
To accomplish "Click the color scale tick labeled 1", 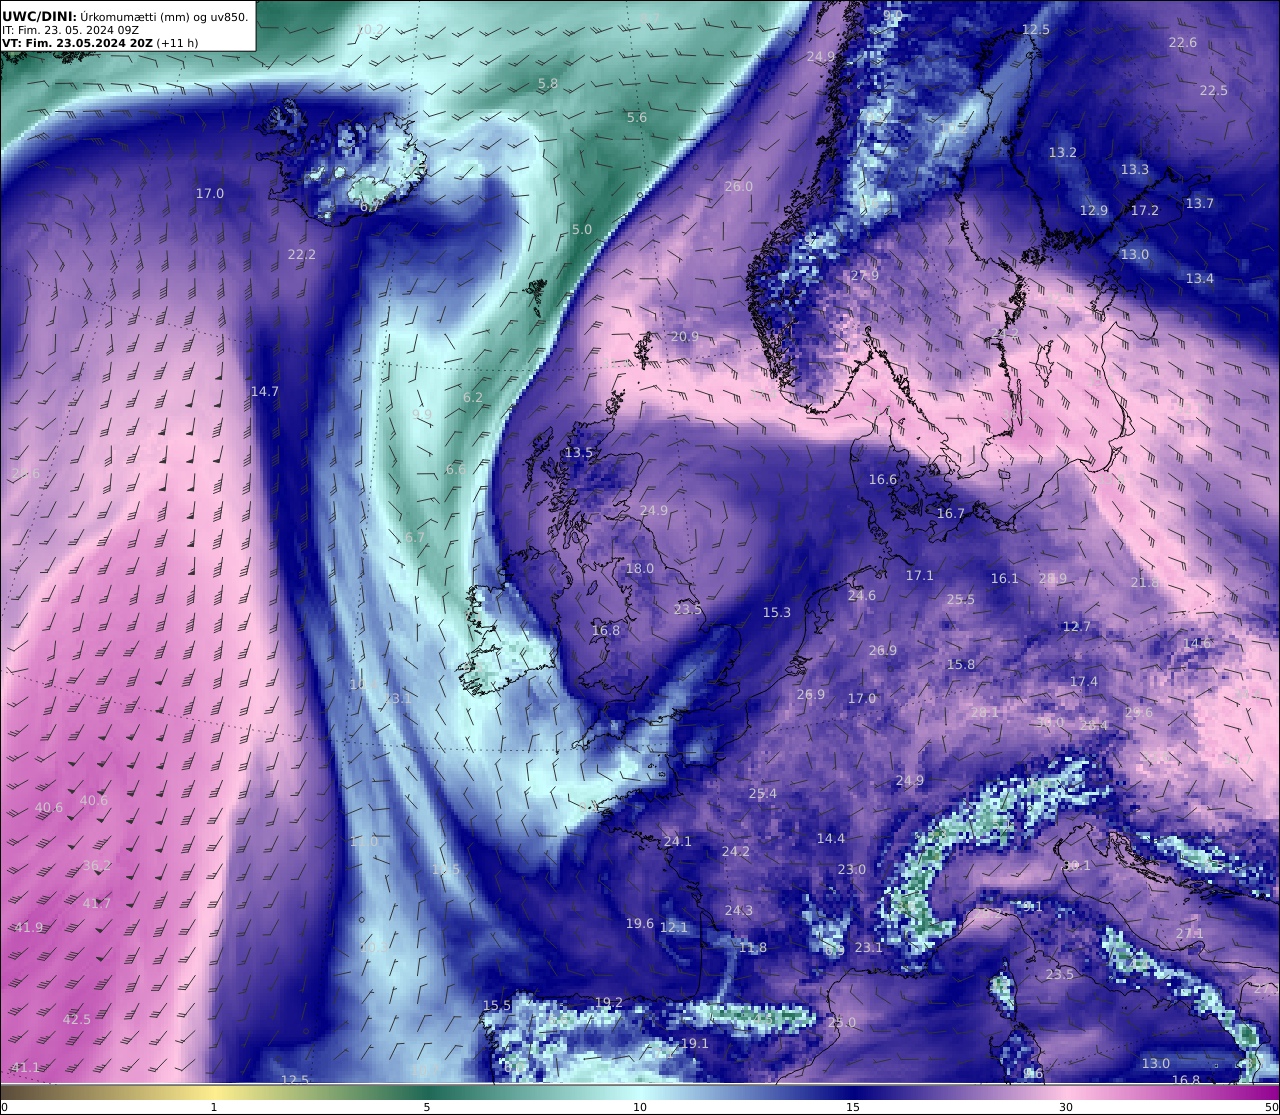I will pyautogui.click(x=213, y=1106).
